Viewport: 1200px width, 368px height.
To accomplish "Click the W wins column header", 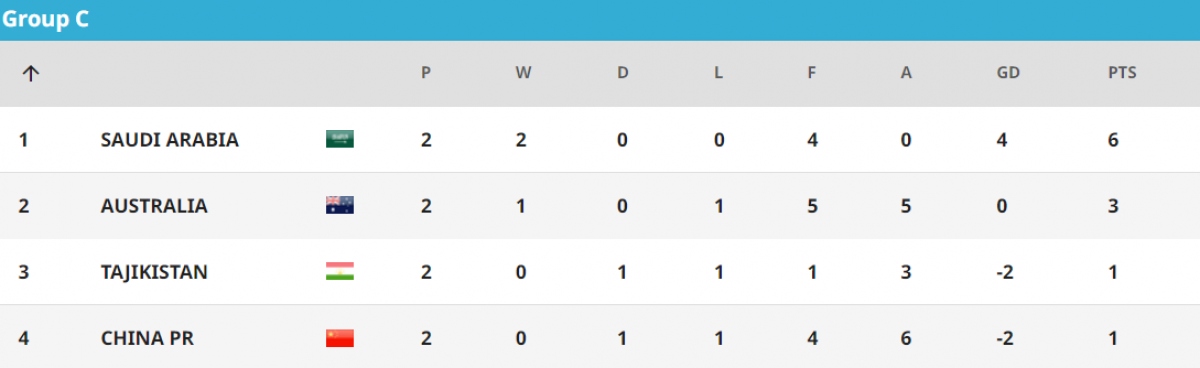I will pyautogui.click(x=523, y=73).
